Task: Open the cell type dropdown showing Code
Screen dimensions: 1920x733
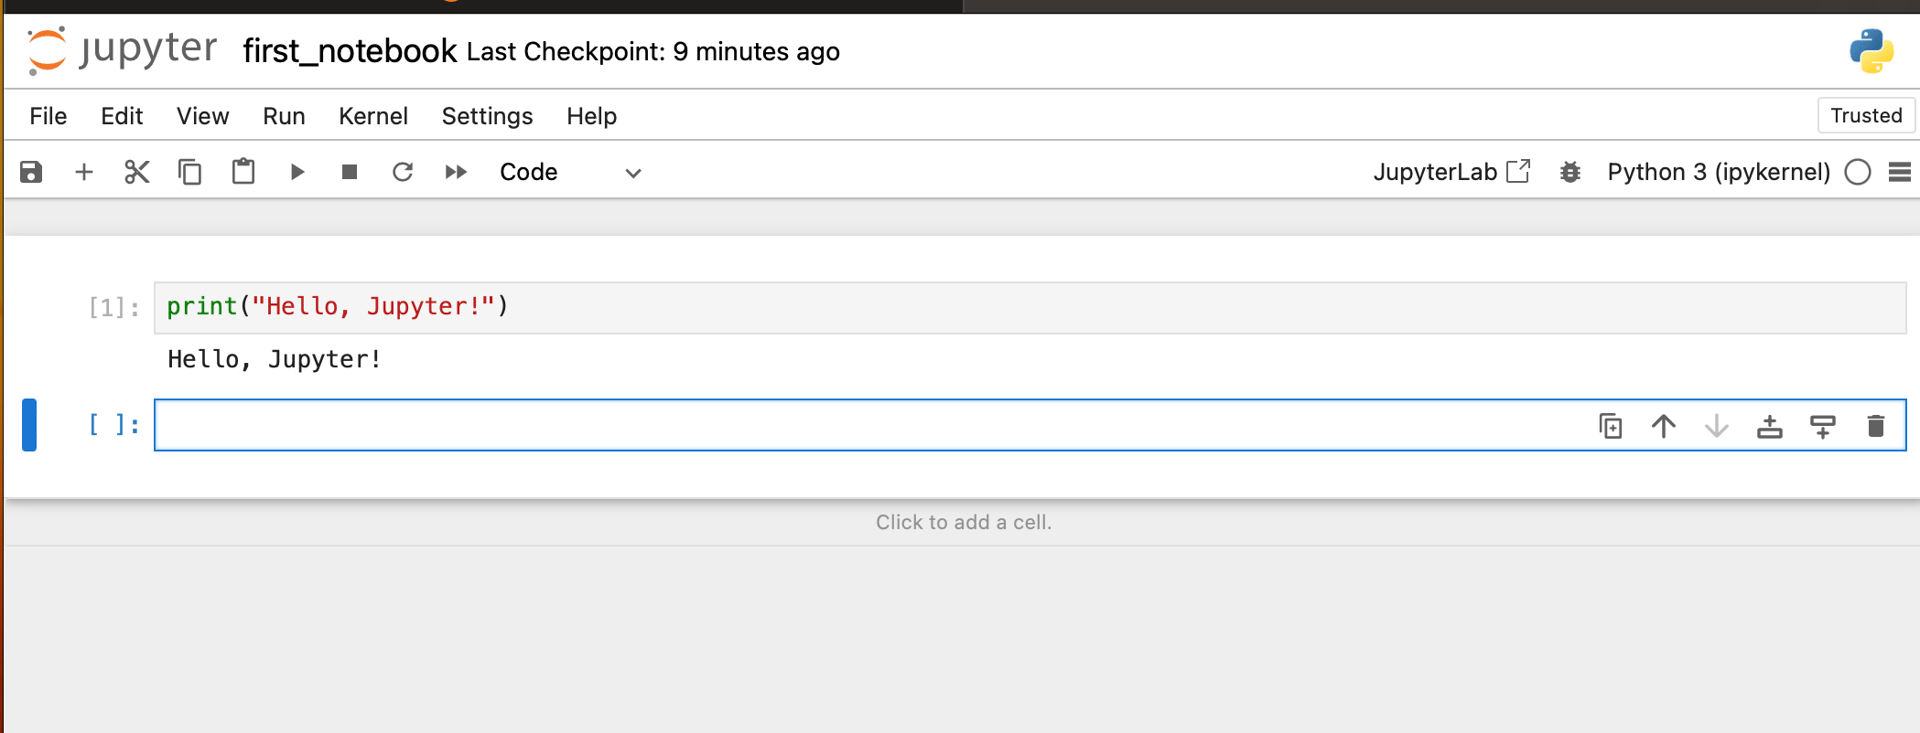Action: coord(570,172)
